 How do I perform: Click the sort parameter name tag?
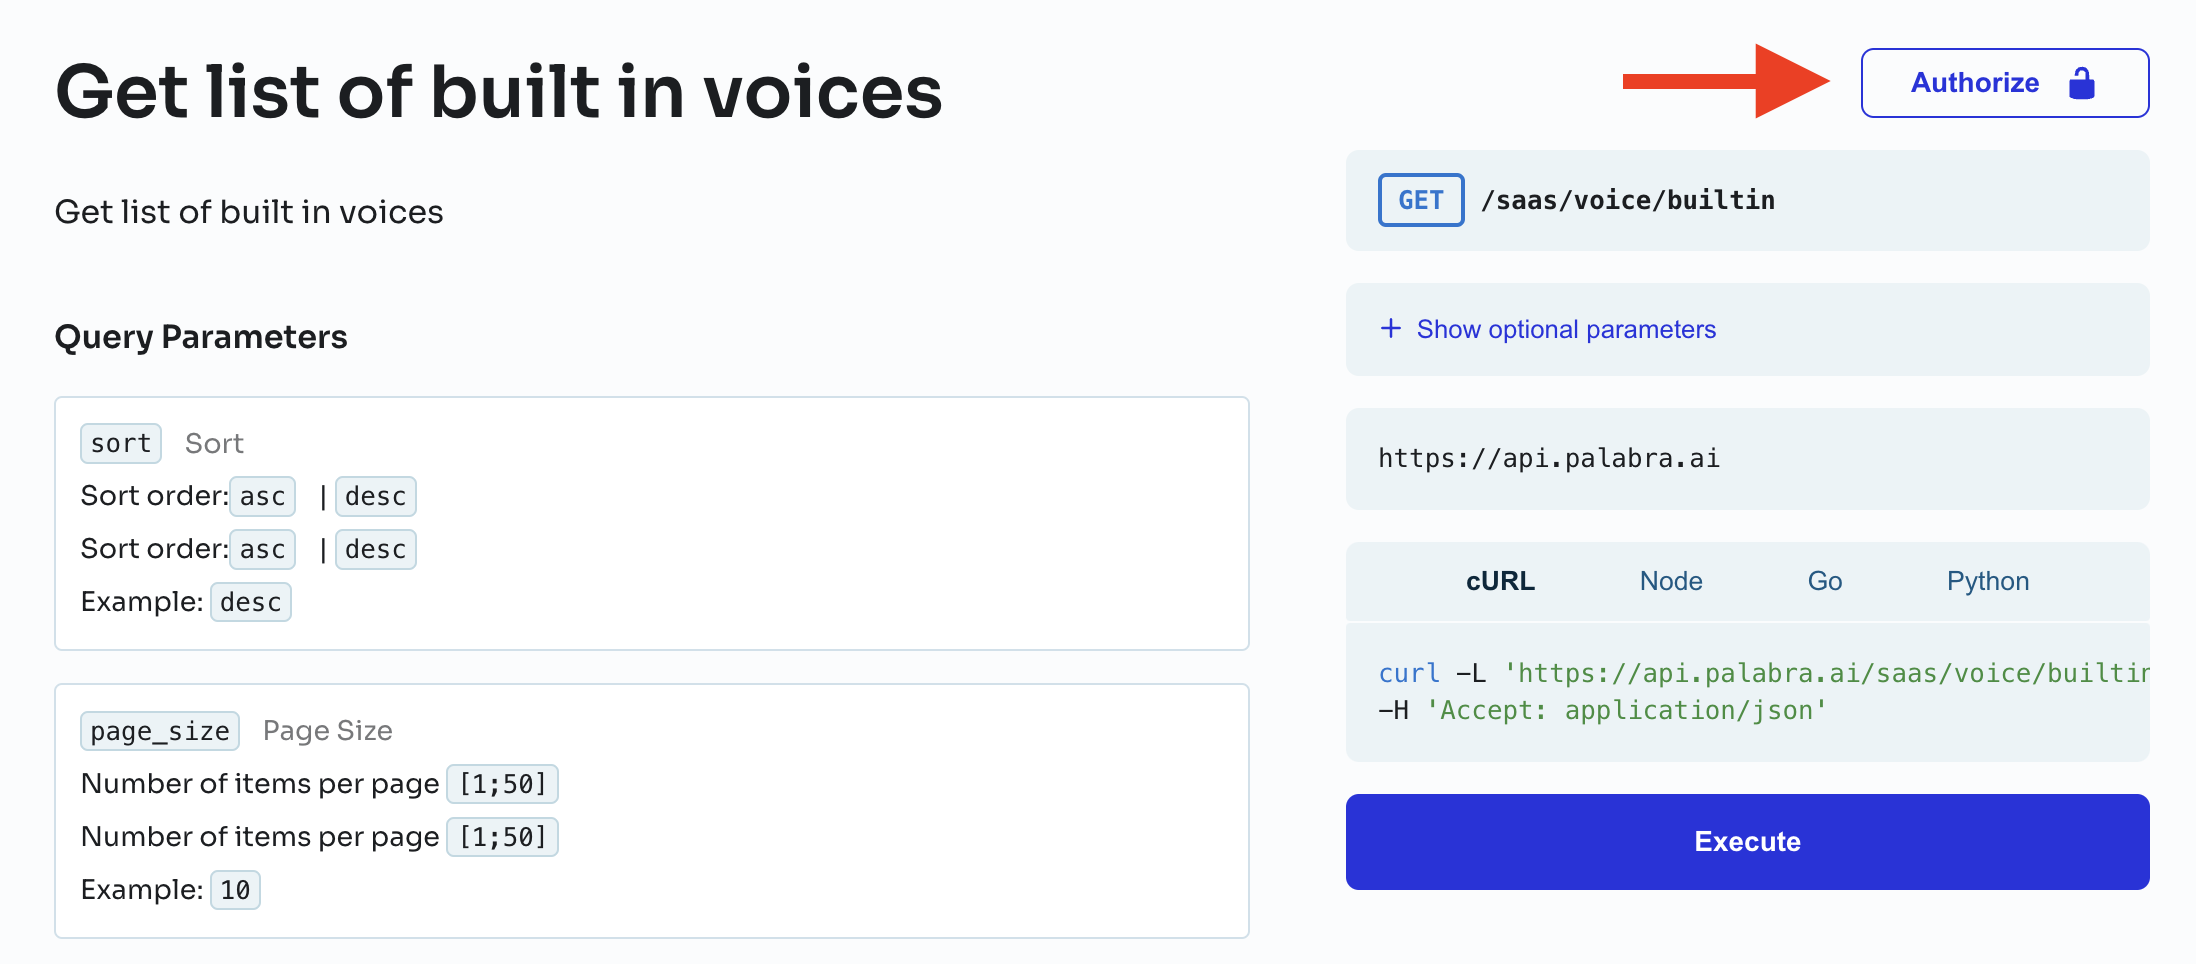120,443
